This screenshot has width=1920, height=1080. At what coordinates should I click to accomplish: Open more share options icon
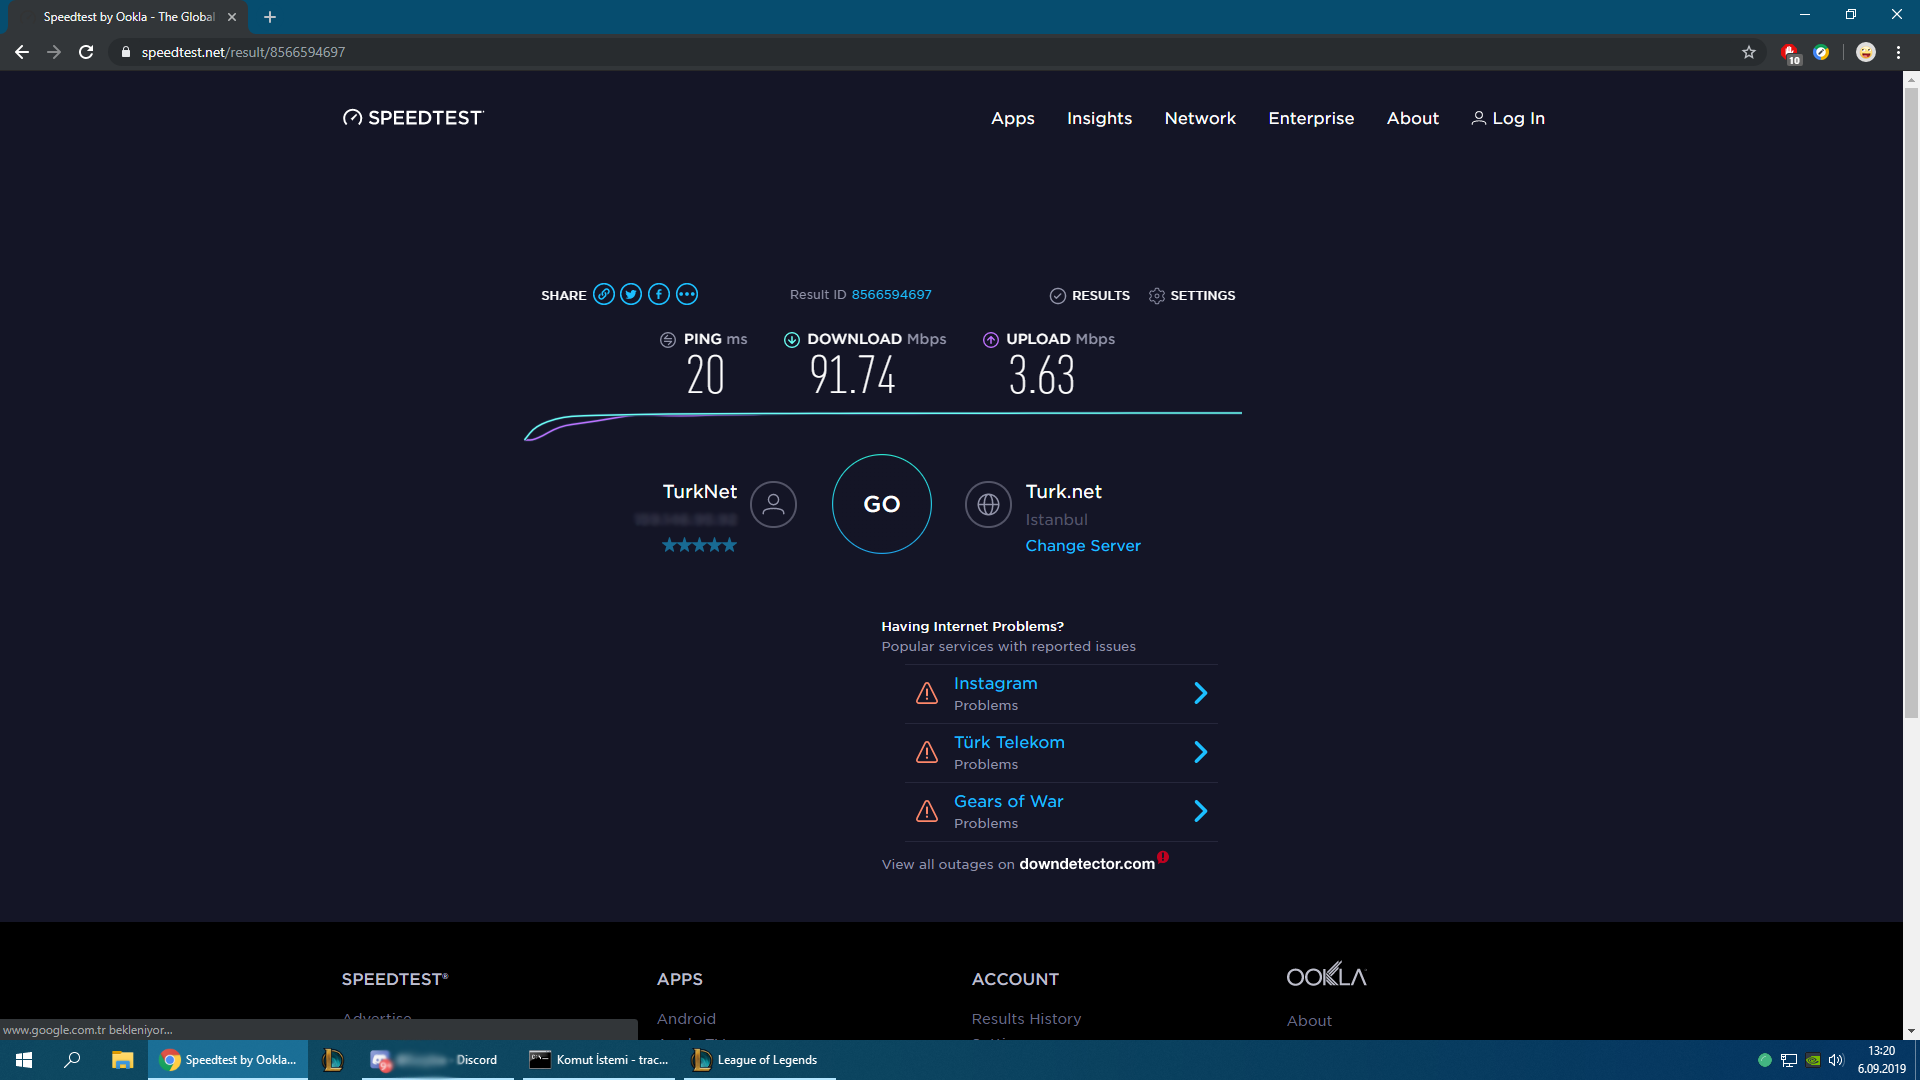(x=686, y=294)
